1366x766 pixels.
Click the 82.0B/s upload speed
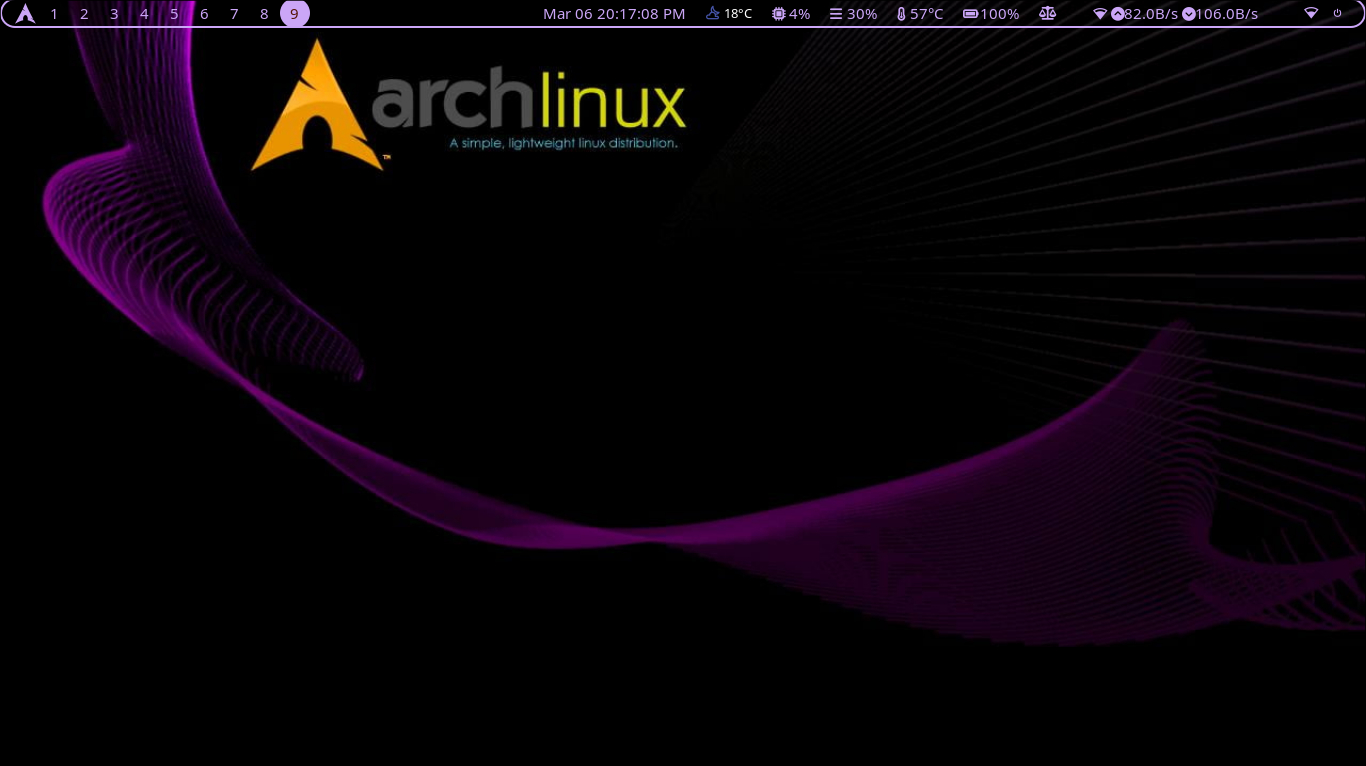tap(1151, 14)
